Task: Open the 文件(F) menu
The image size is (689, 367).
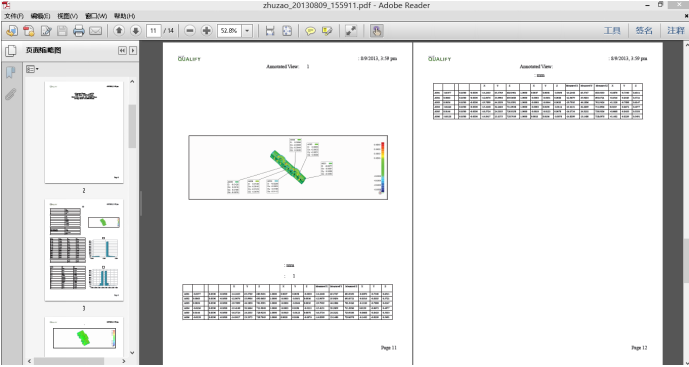Action: coord(14,16)
